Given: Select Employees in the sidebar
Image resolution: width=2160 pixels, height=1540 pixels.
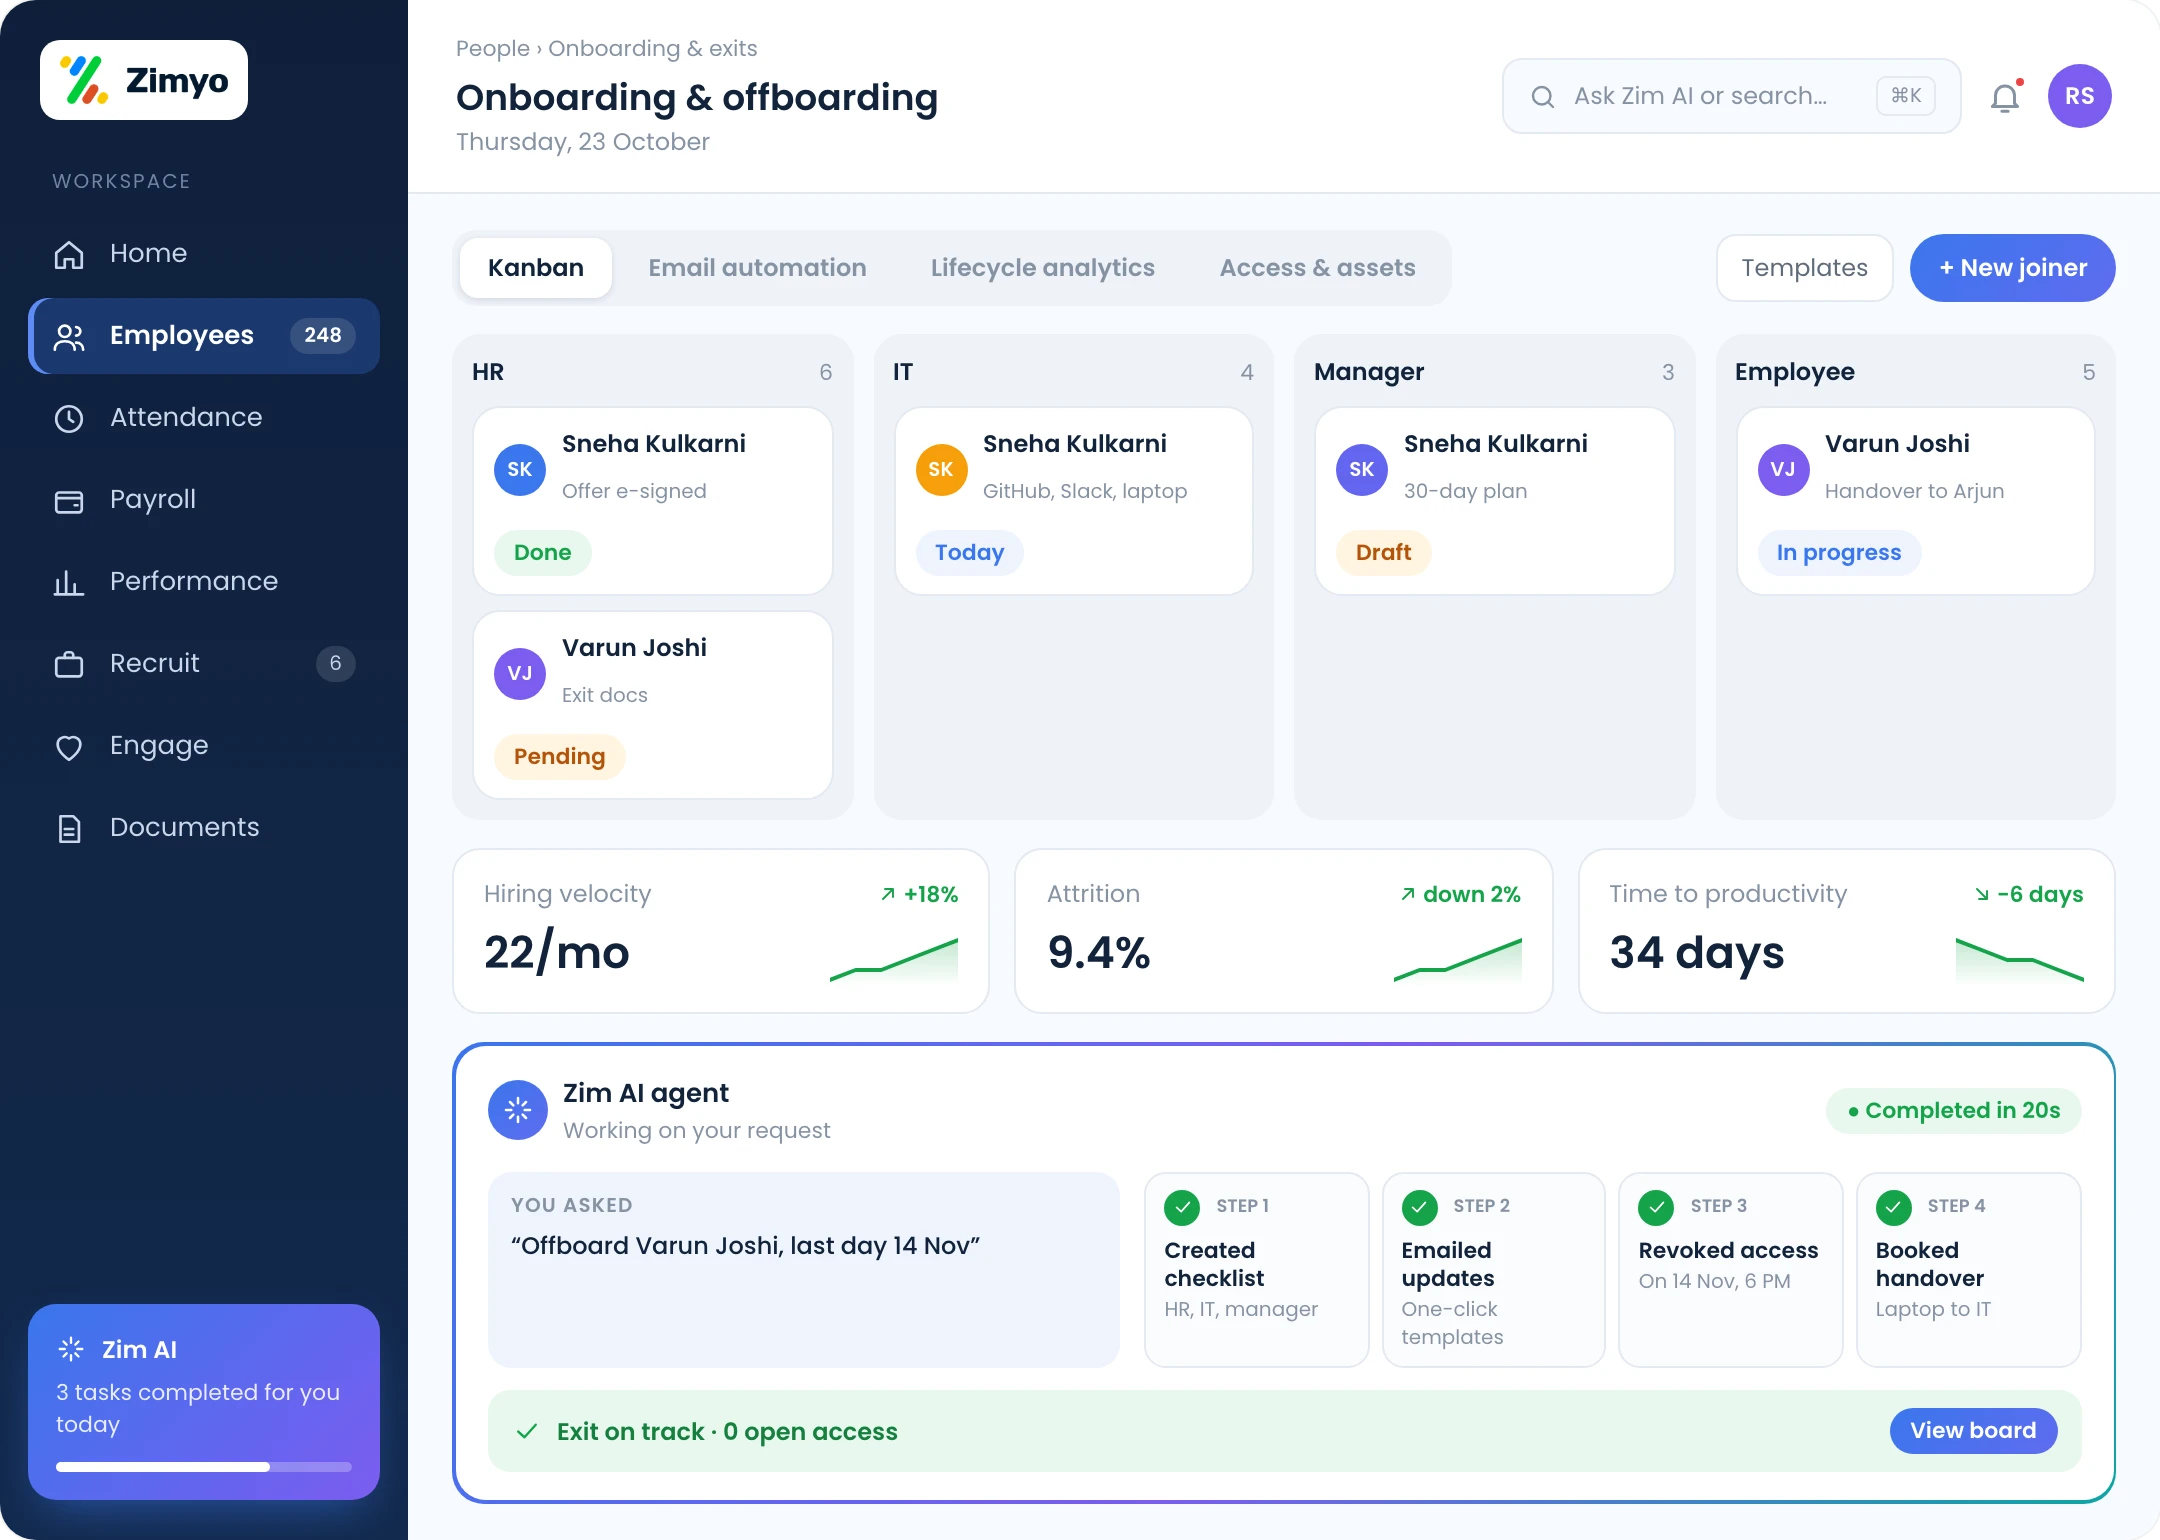Looking at the screenshot, I should (204, 335).
